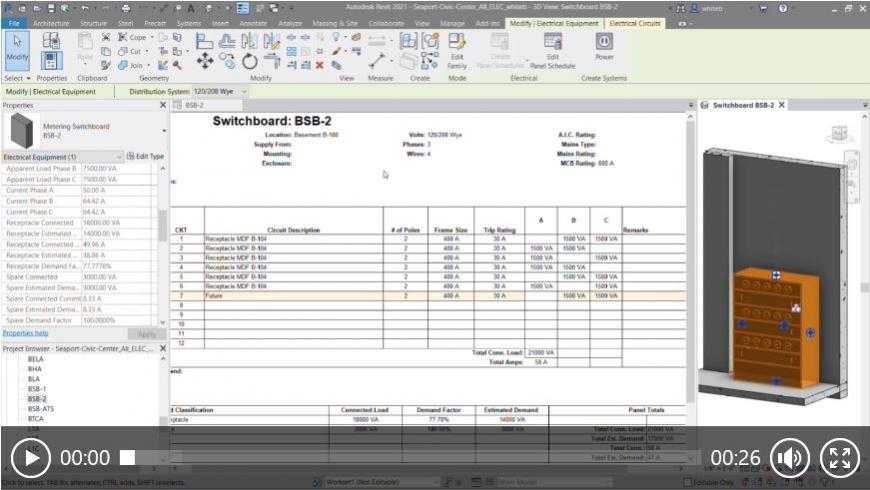The height and width of the screenshot is (490, 870).
Task: Choose the Copy tool in Modify panel
Action: [x=227, y=61]
